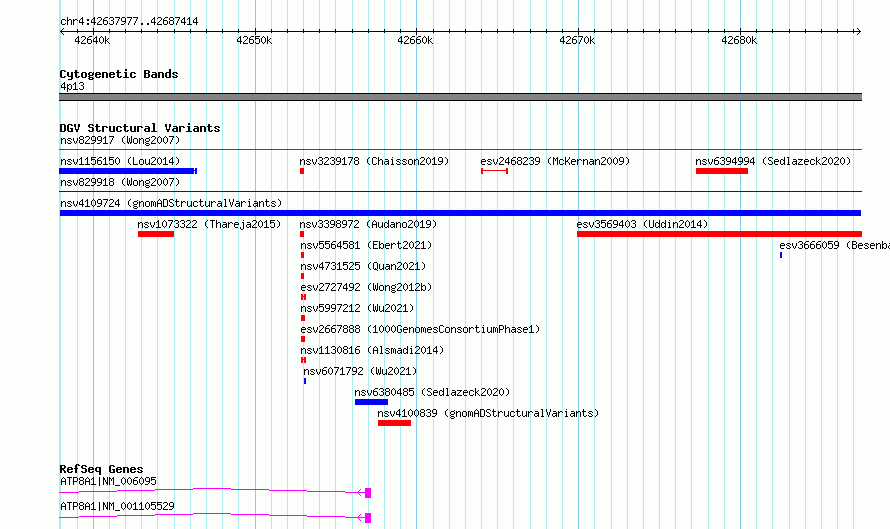Click esv2667888 1000GenomesConsortiumPhase1 label
This screenshot has width=890, height=529.
[x=420, y=329]
